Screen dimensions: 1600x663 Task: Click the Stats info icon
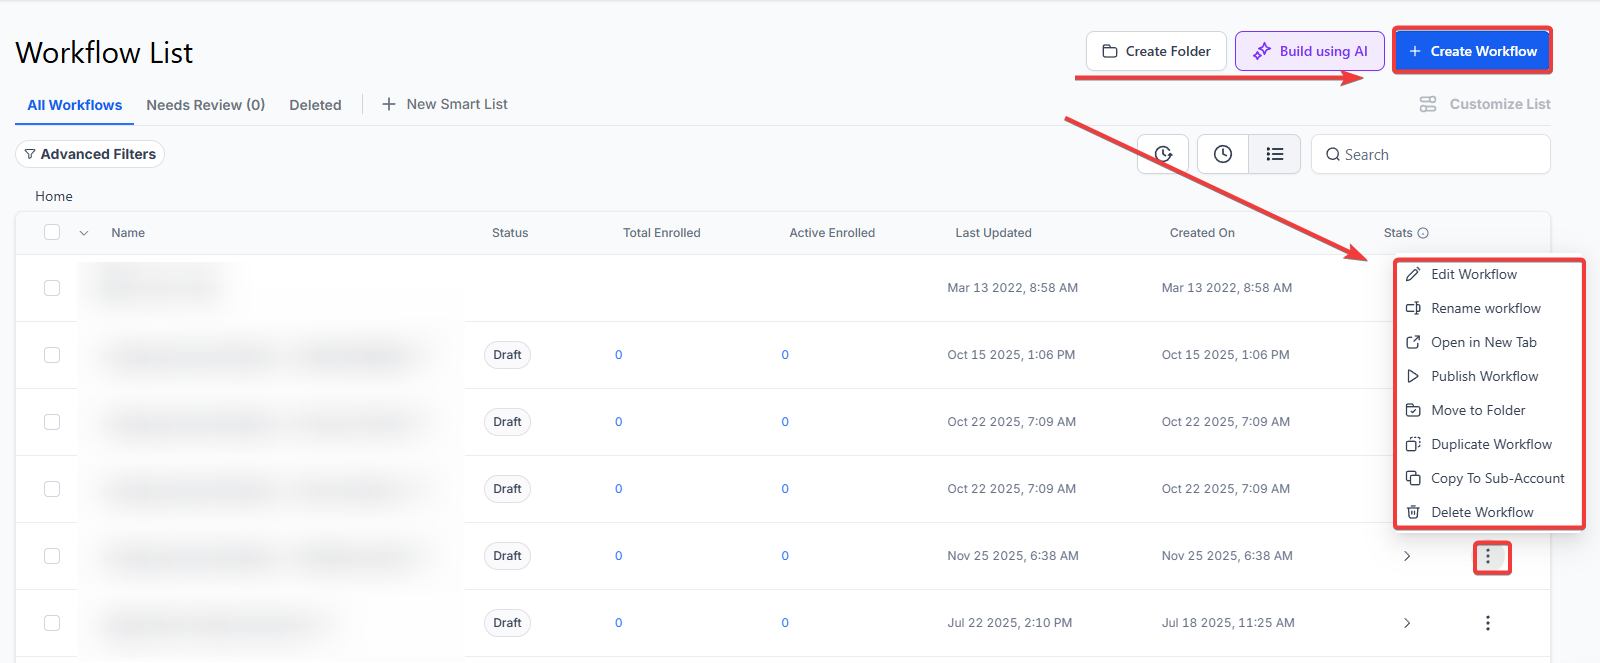click(1423, 233)
